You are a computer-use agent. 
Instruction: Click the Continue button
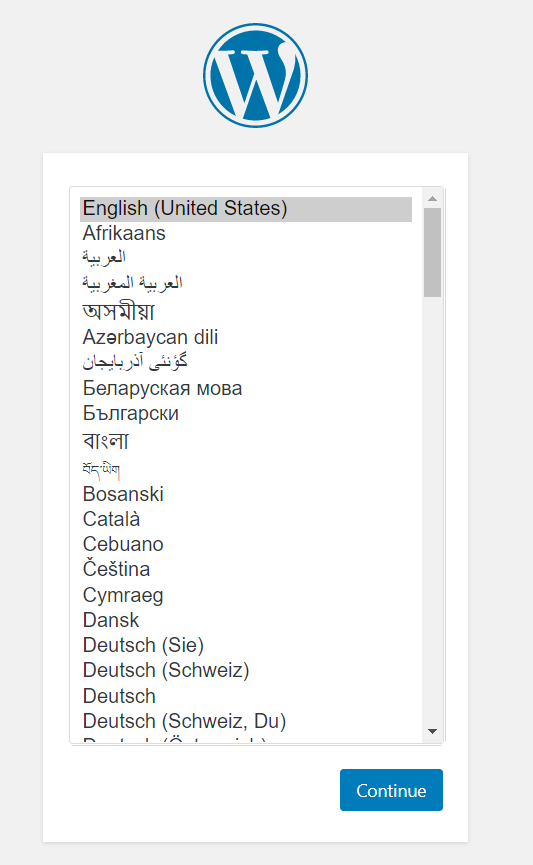(x=391, y=790)
